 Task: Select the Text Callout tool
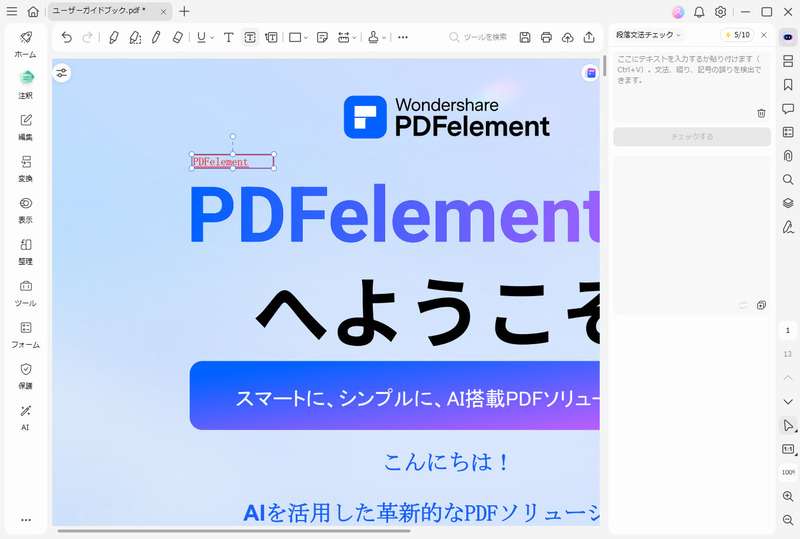click(x=271, y=37)
